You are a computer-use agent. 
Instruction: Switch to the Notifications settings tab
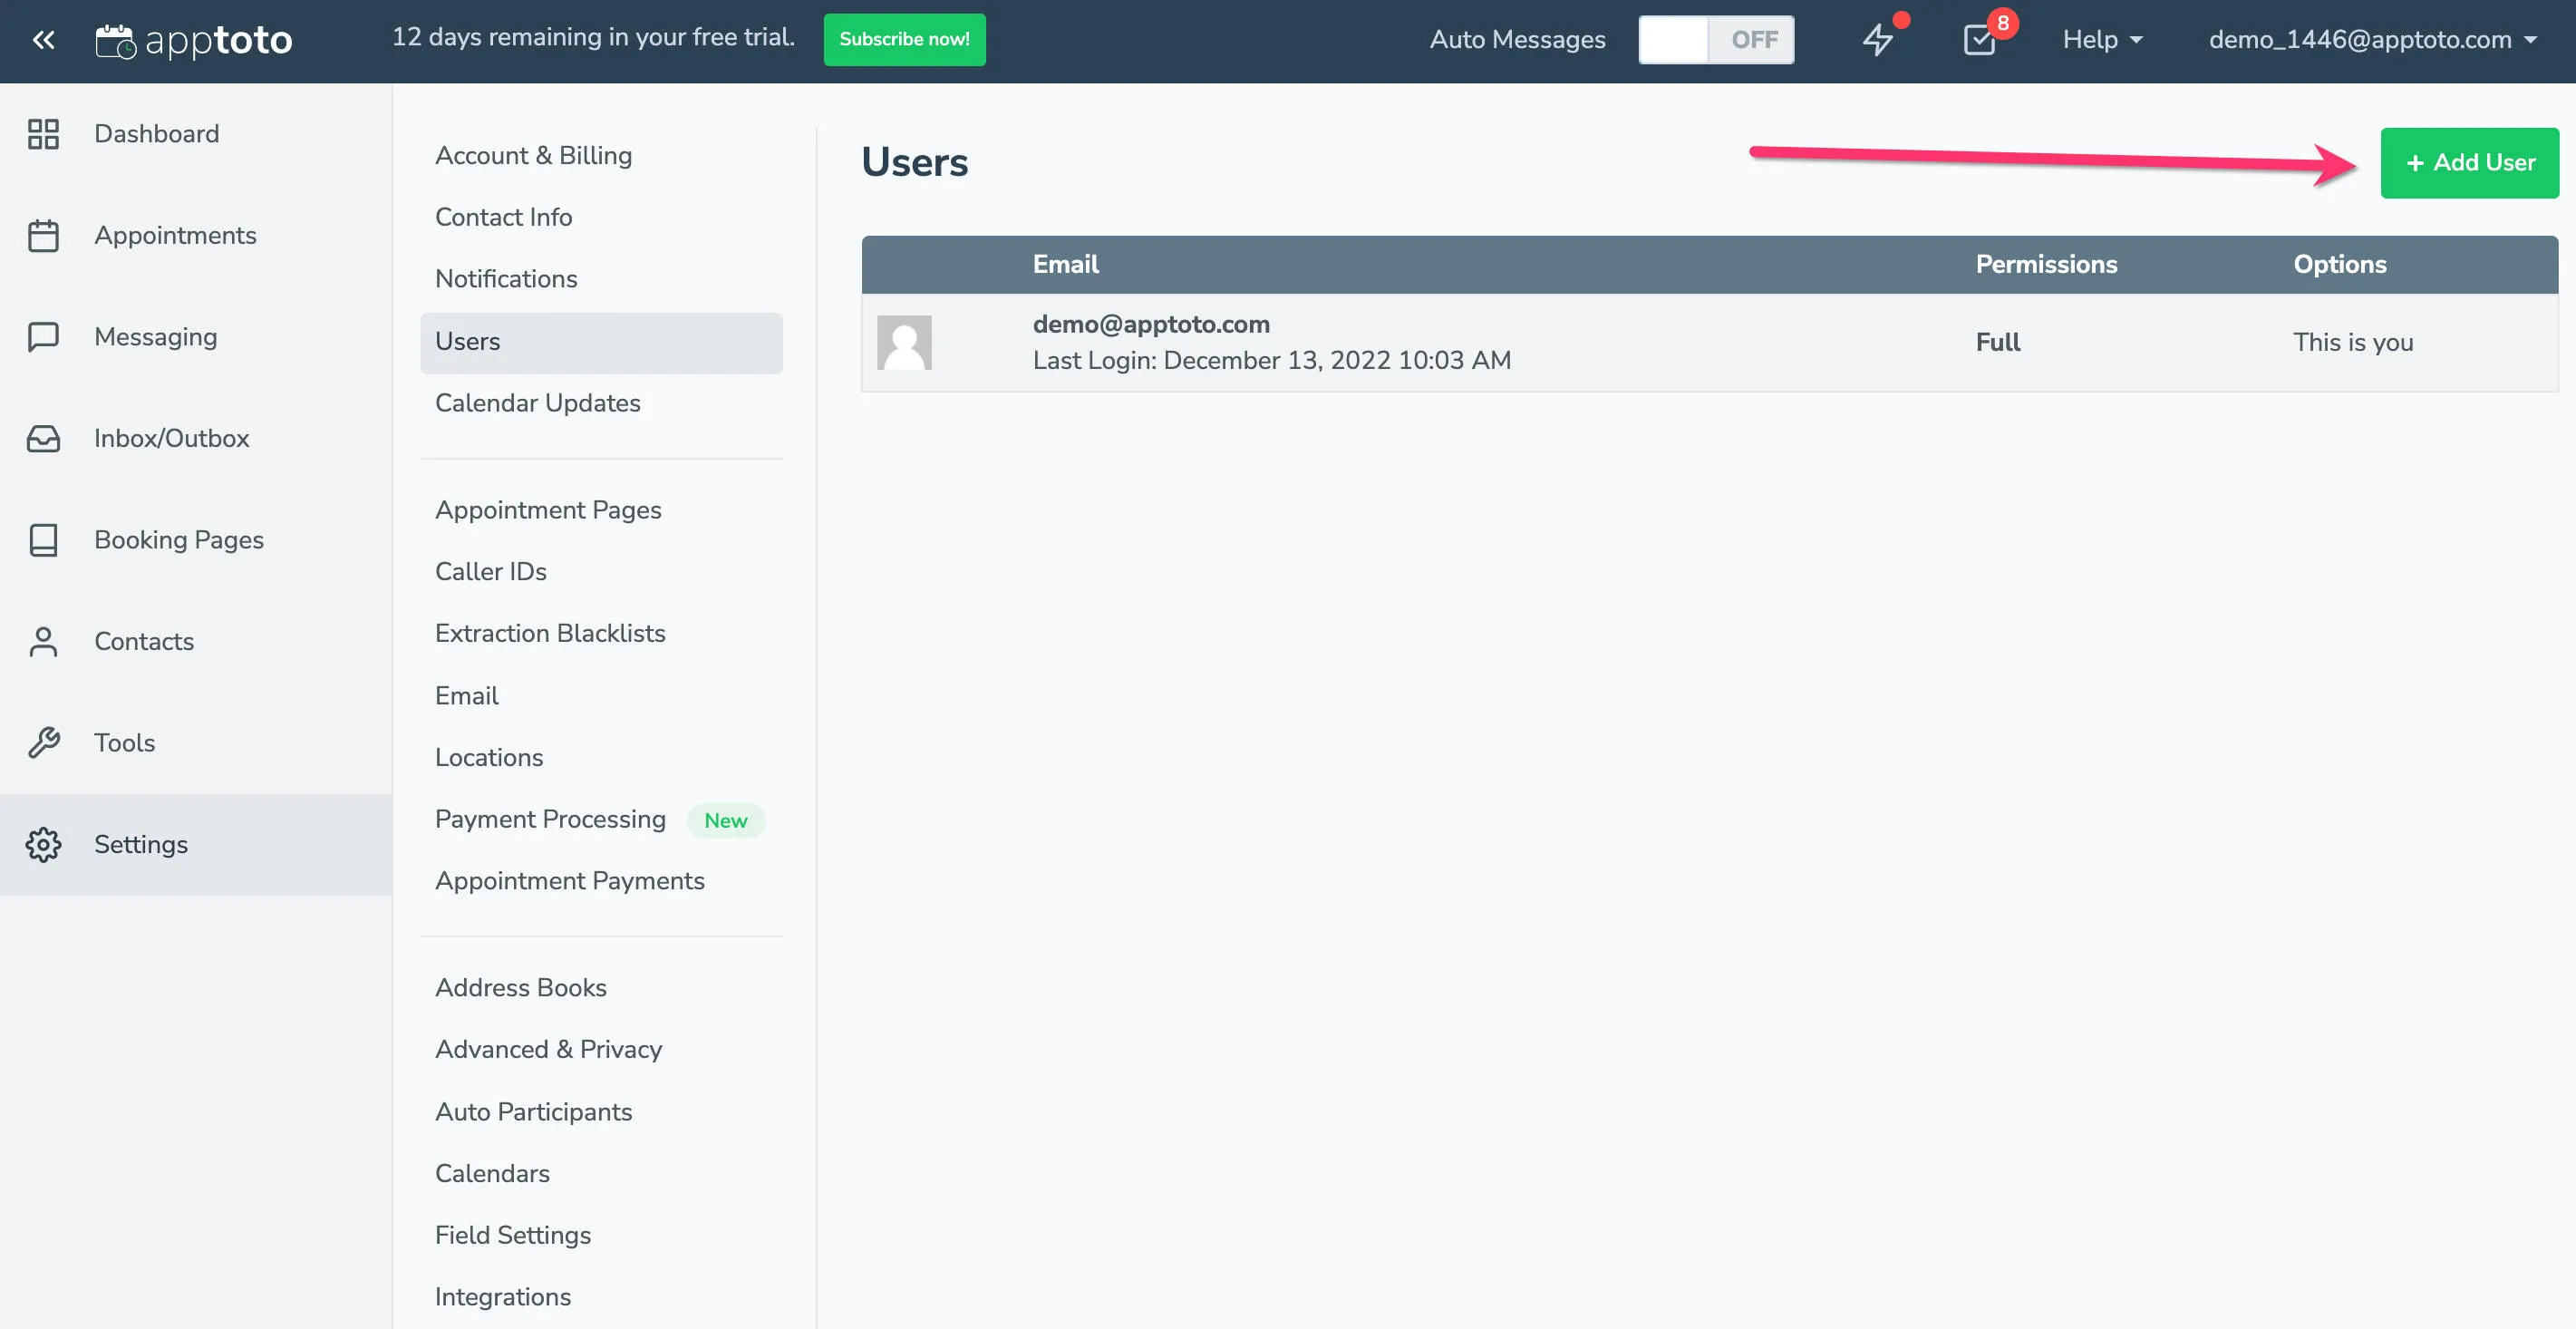click(506, 279)
